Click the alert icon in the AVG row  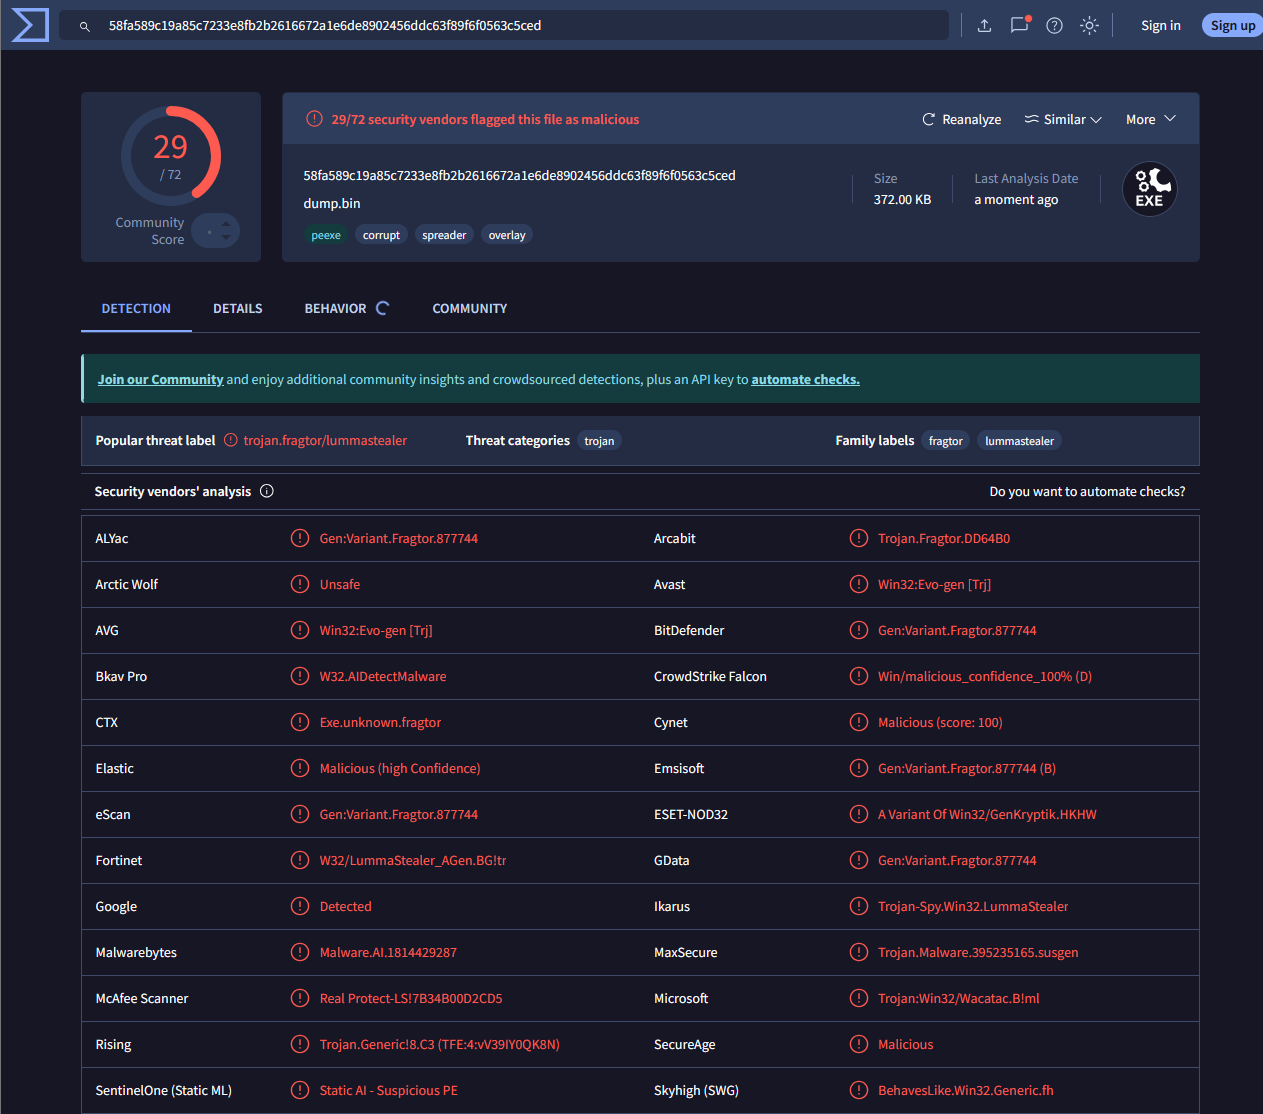point(300,630)
